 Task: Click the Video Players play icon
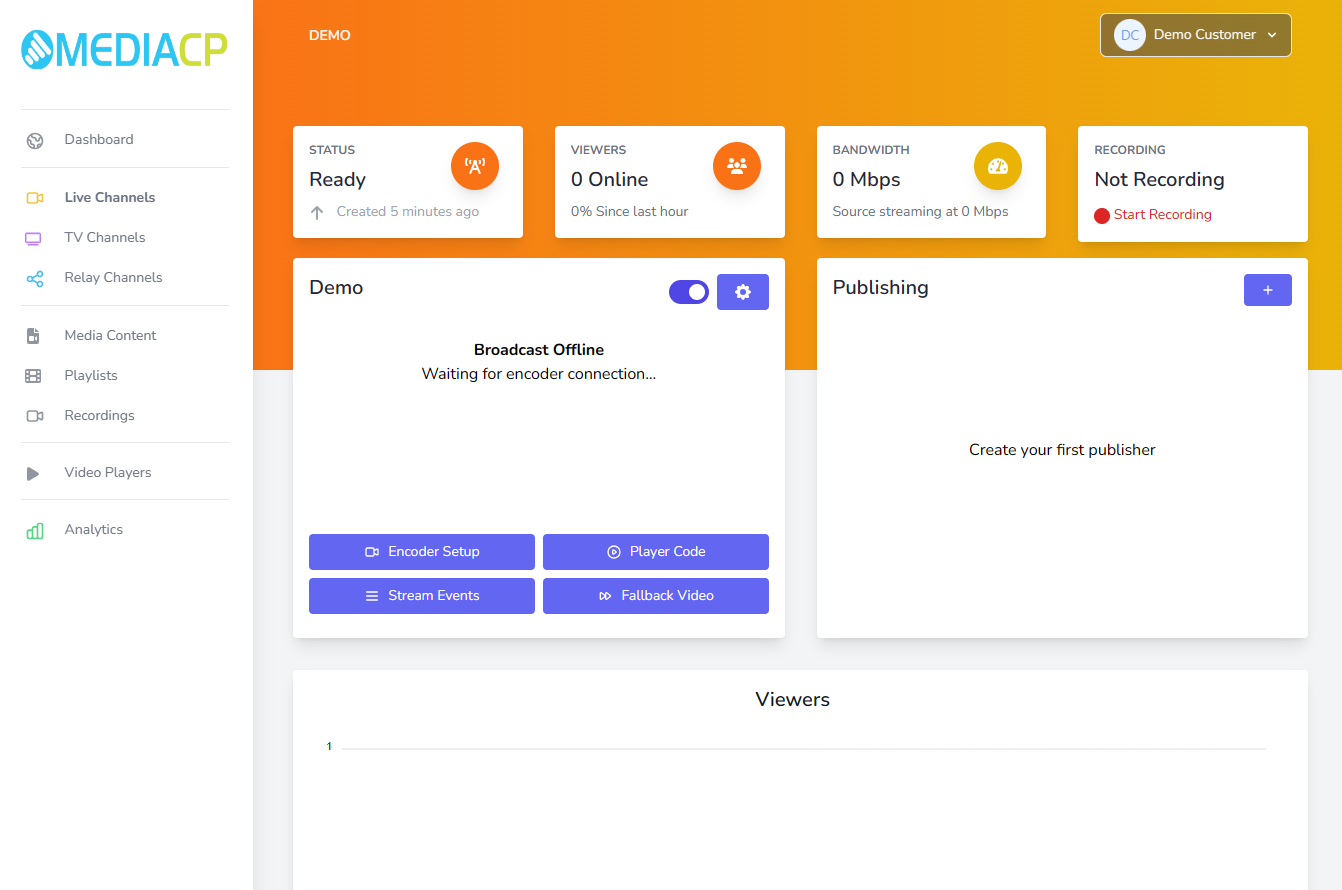35,471
